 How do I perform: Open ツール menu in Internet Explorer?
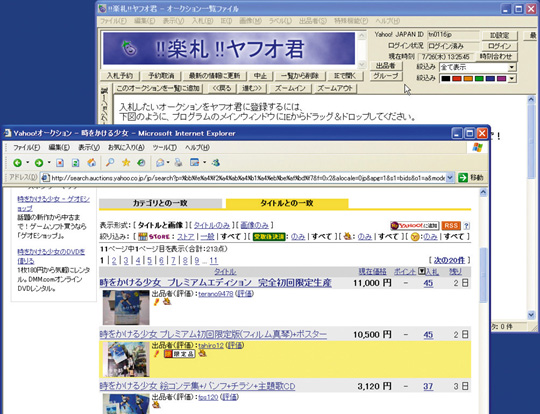[165, 147]
